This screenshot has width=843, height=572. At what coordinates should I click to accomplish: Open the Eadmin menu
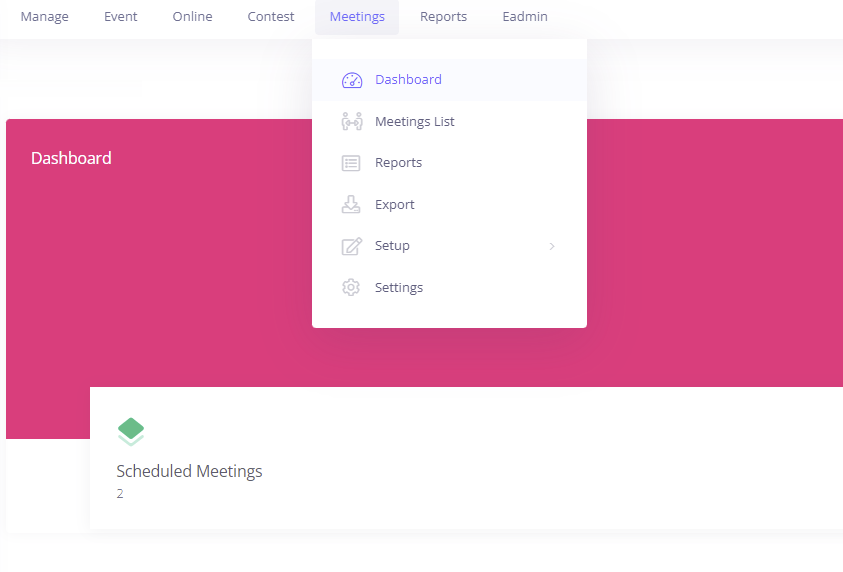click(x=525, y=17)
